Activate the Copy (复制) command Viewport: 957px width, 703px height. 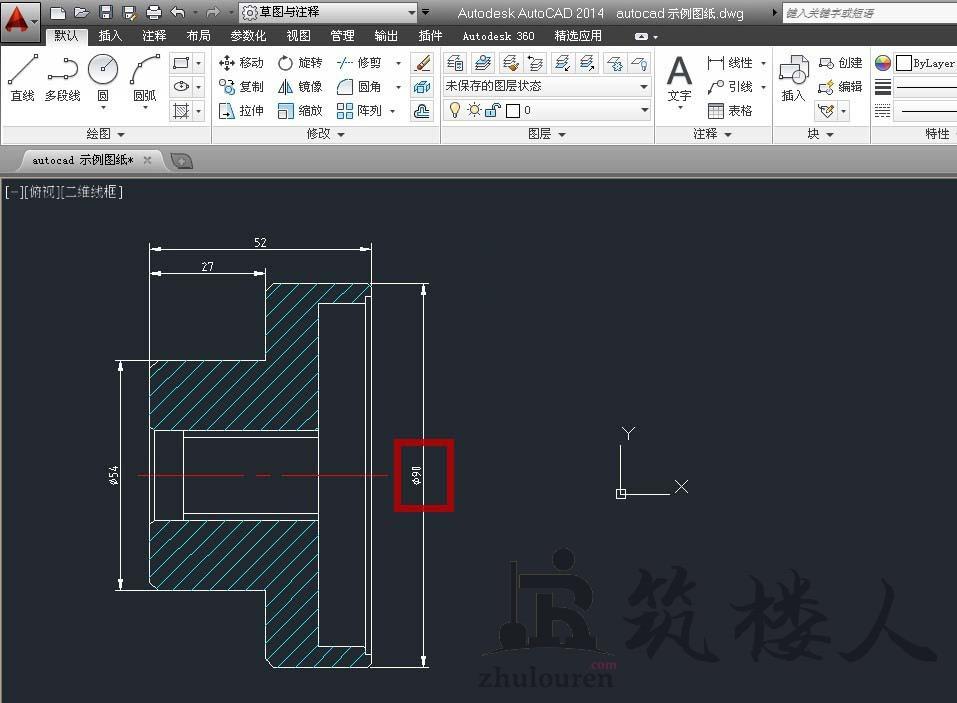click(240, 87)
